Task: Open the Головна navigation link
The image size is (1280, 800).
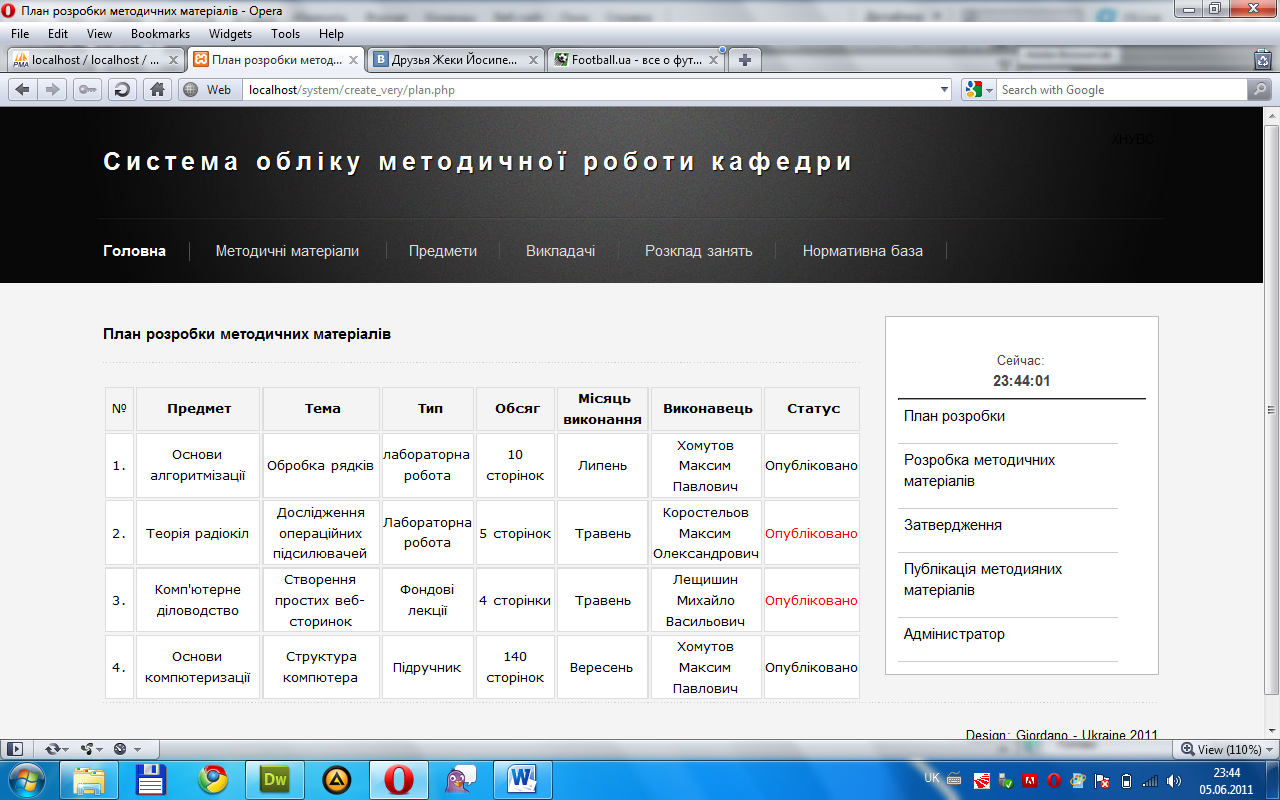Action: click(x=134, y=251)
